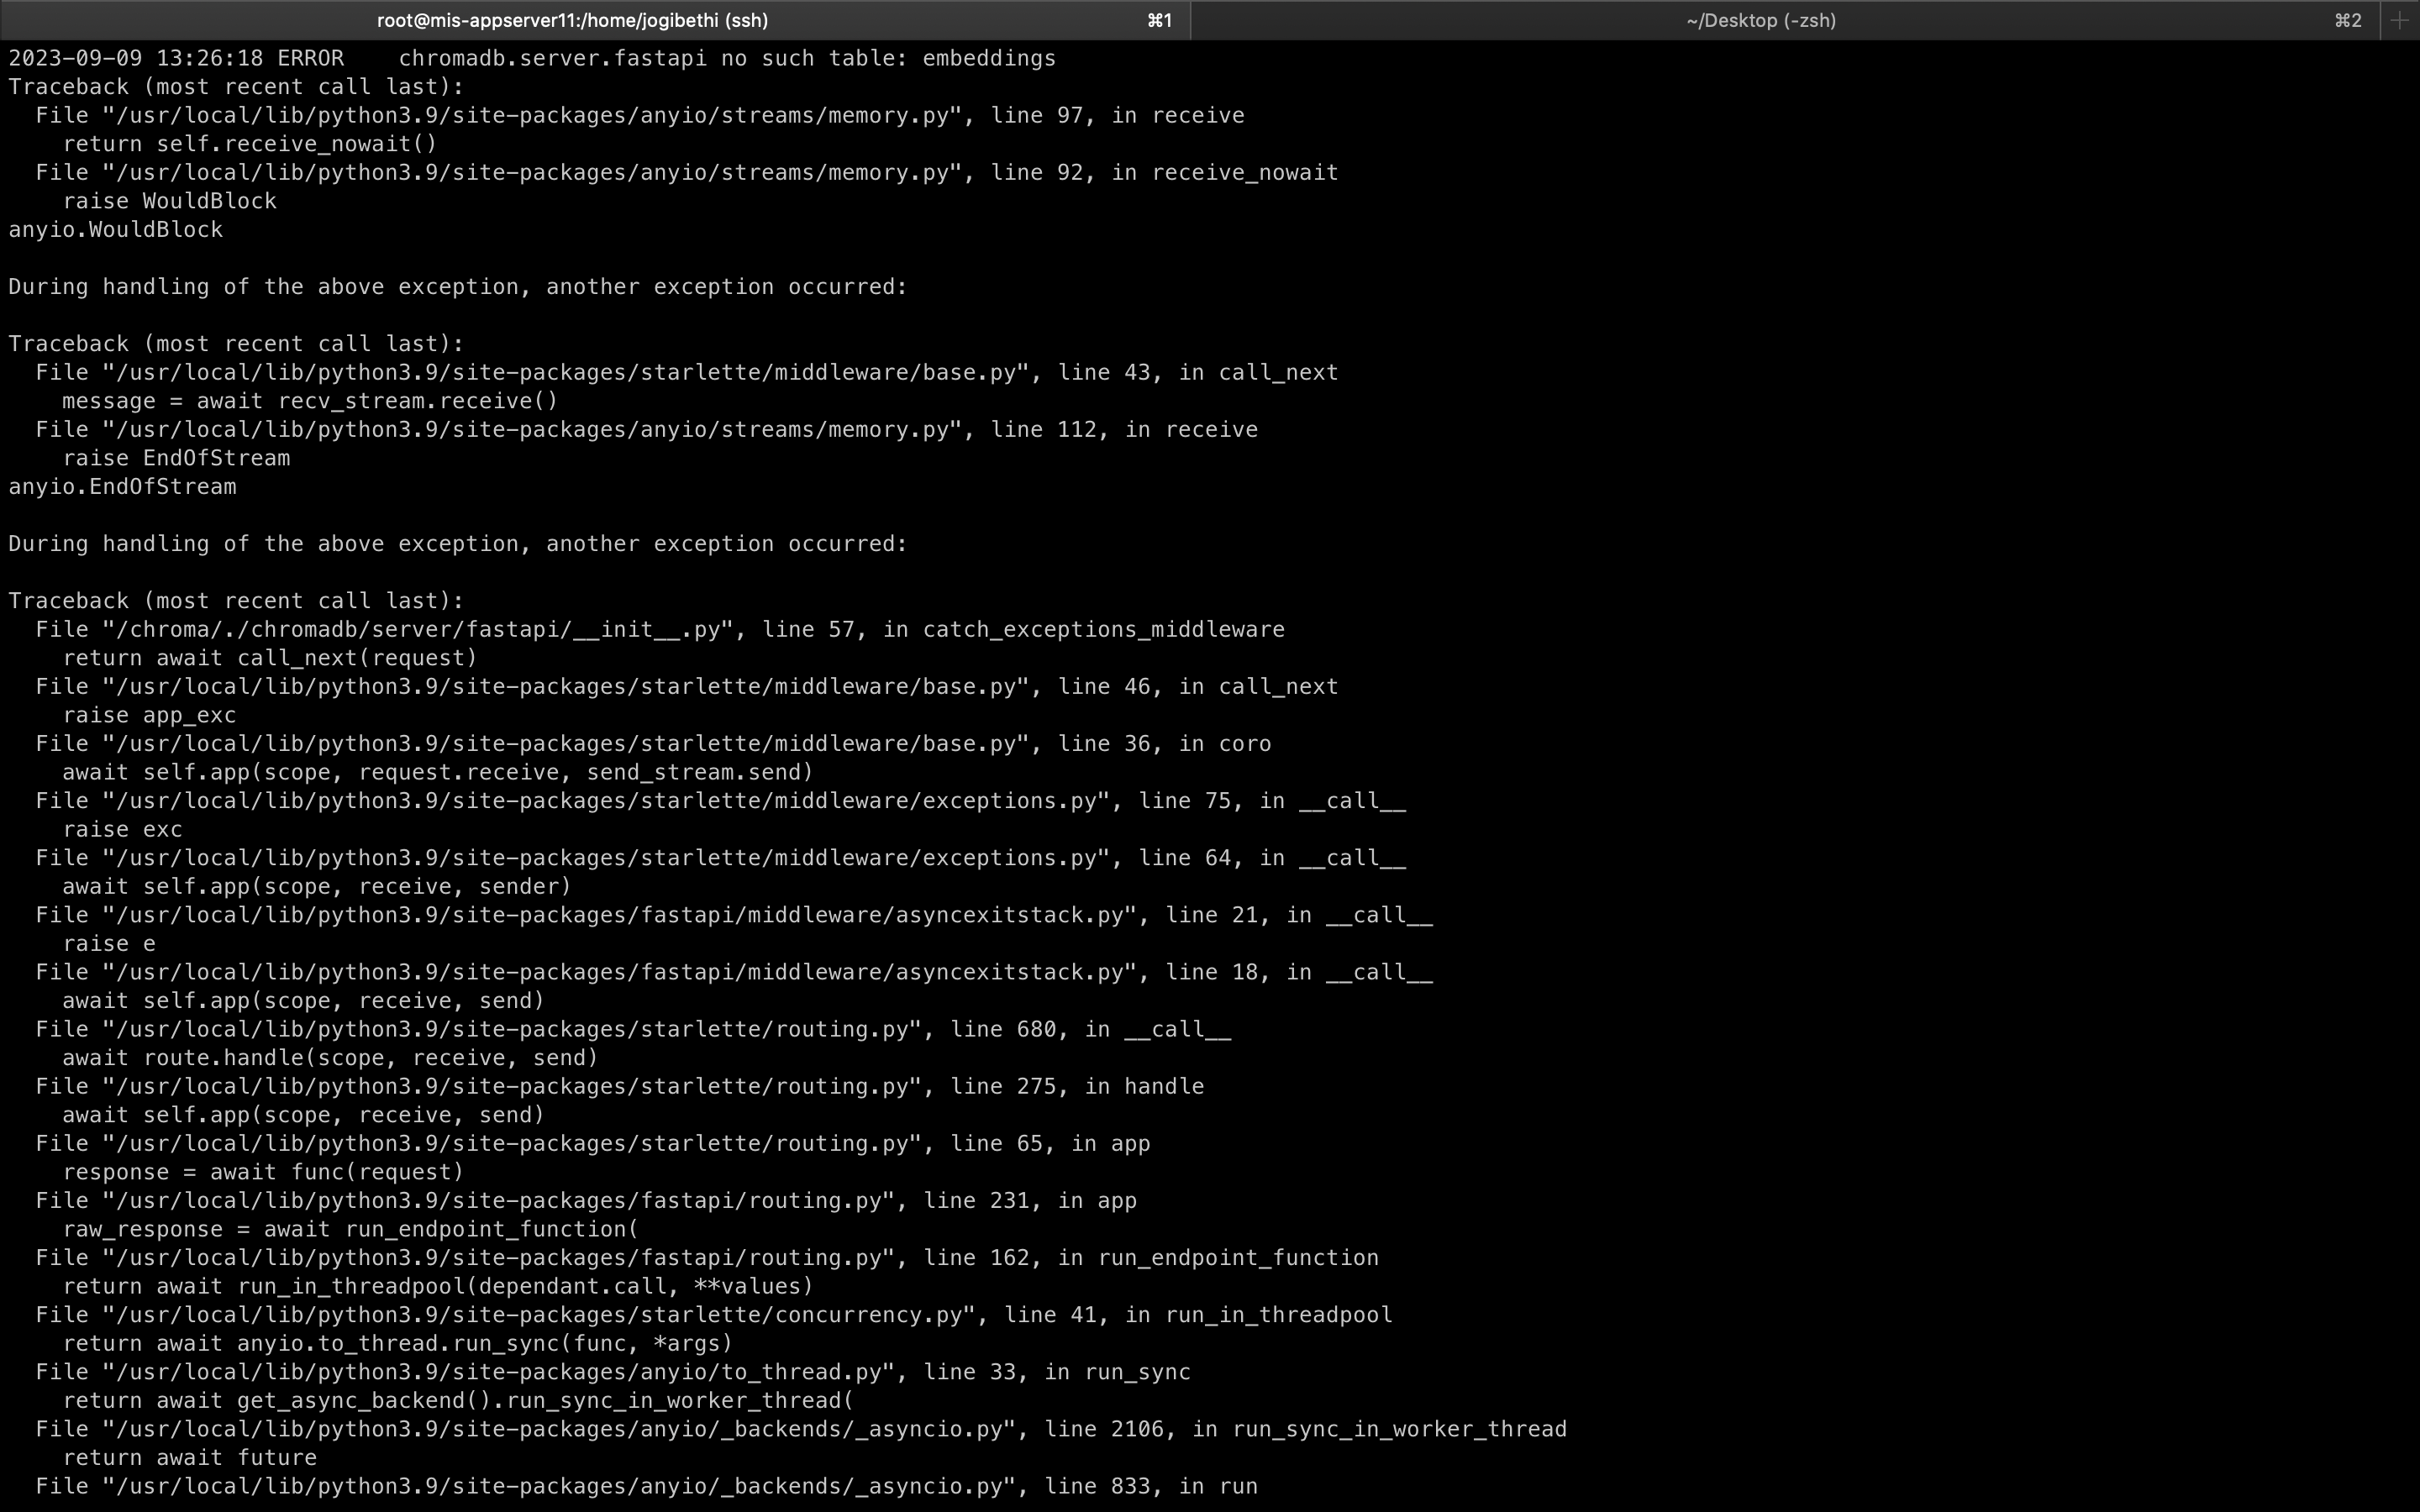Open a new terminal tab with plus button
The image size is (2420, 1512).
click(2399, 20)
